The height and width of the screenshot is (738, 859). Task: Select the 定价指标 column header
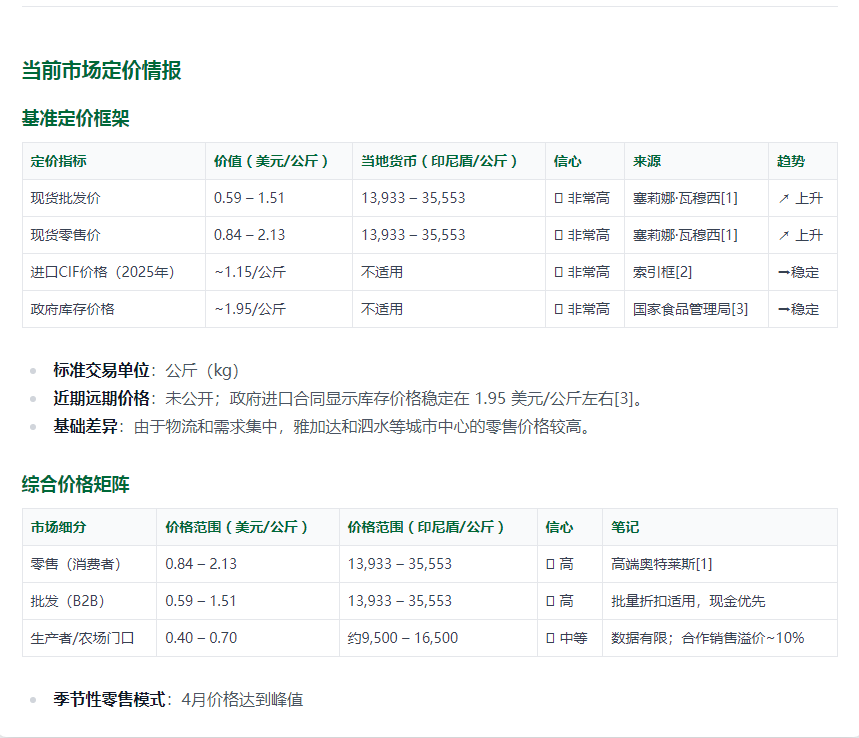click(x=59, y=161)
